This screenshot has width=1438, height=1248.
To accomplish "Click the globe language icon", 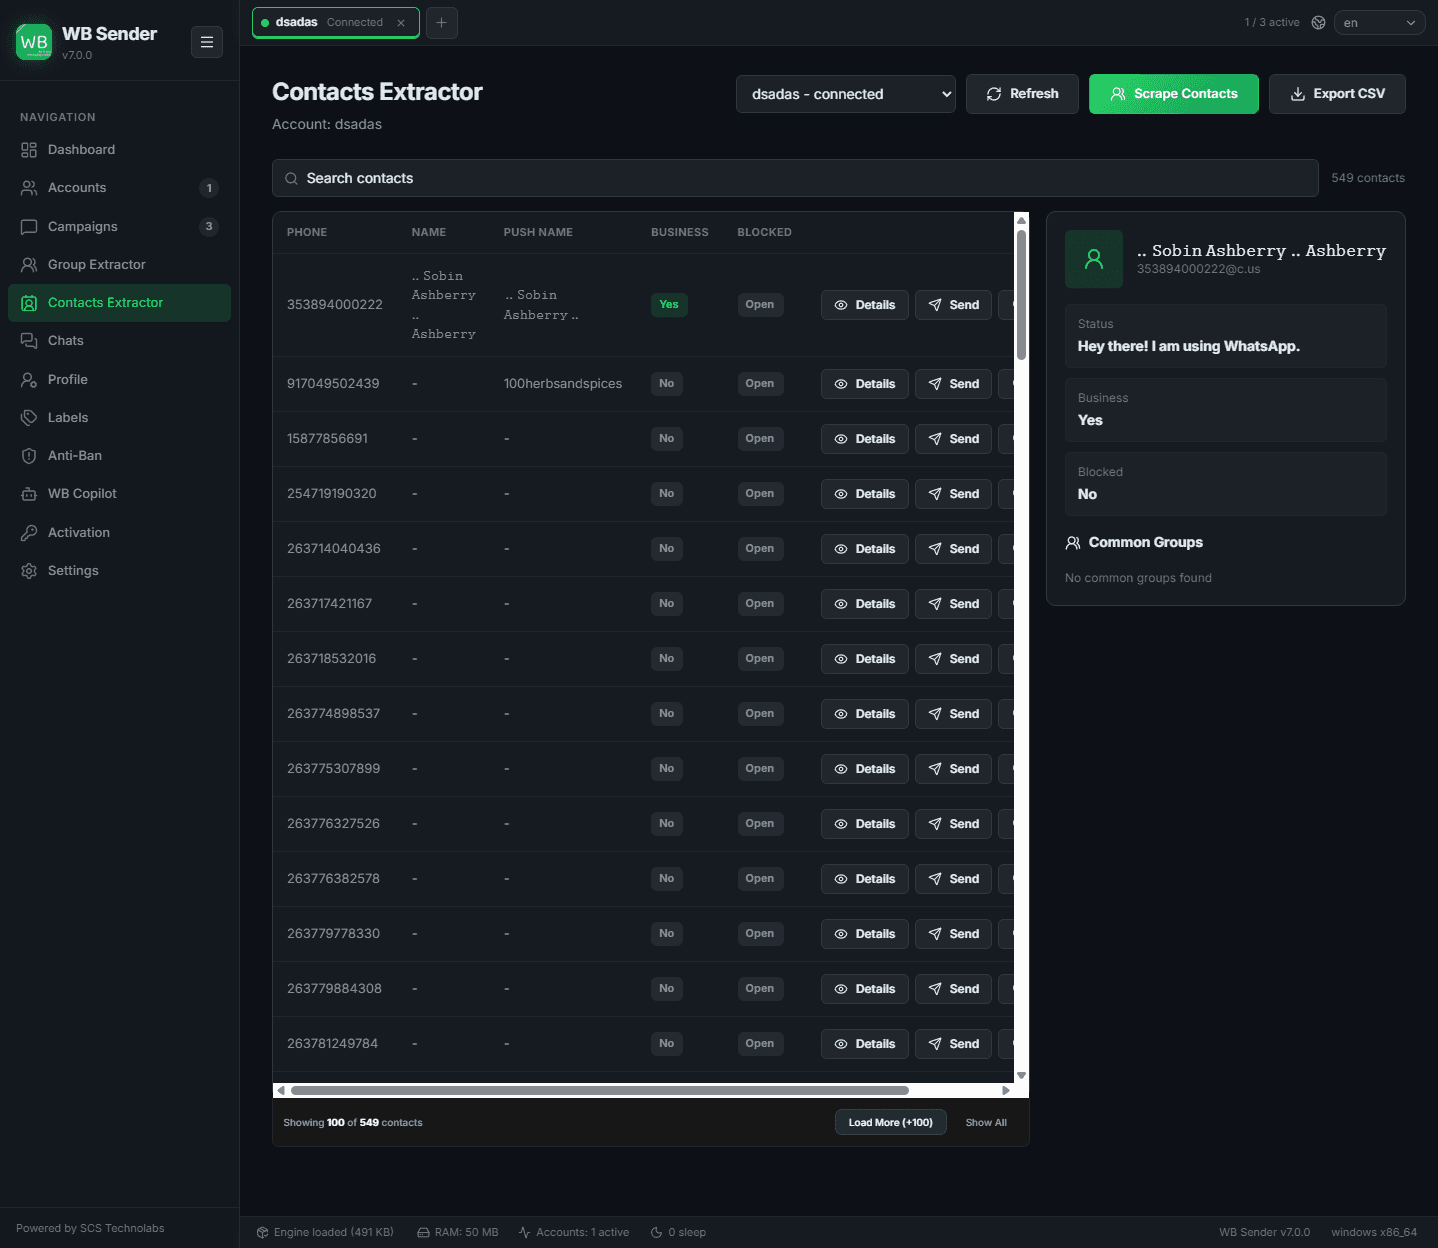I will pyautogui.click(x=1319, y=23).
